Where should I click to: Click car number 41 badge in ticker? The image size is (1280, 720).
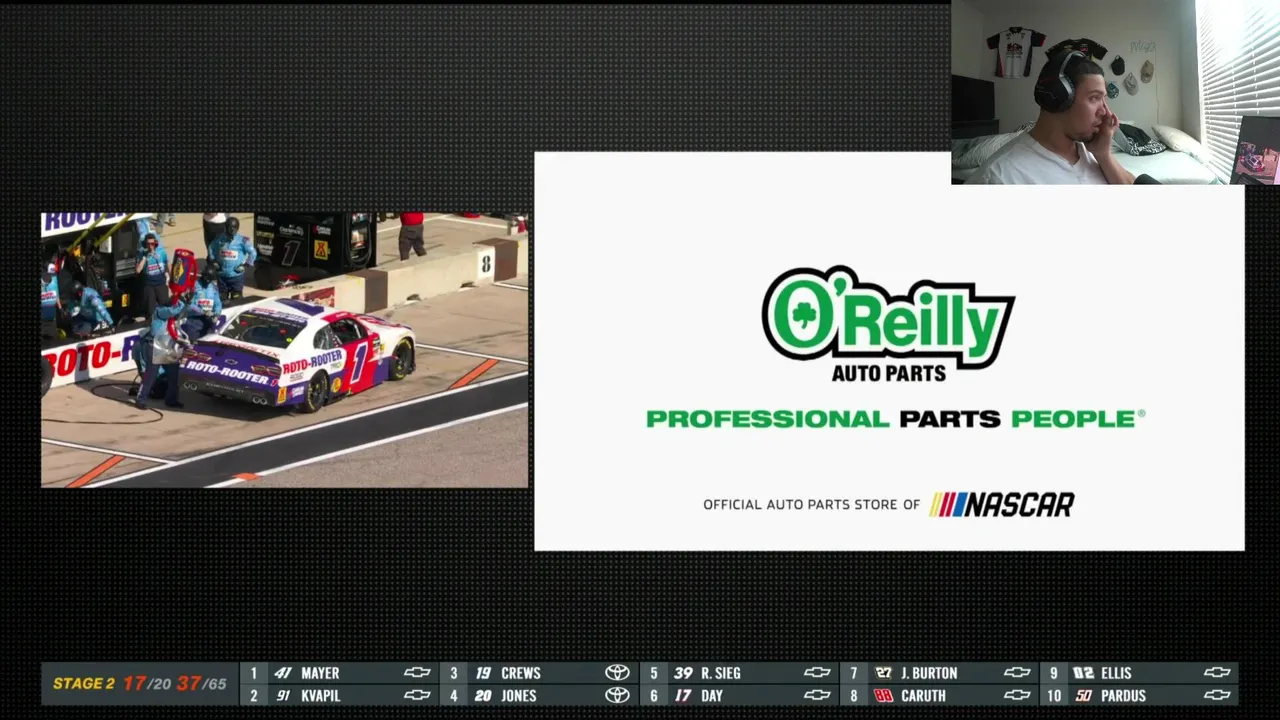(x=283, y=673)
